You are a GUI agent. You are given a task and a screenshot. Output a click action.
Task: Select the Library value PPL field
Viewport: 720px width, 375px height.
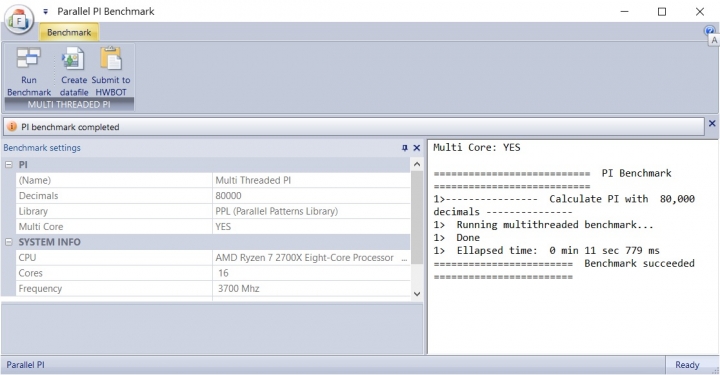pyautogui.click(x=311, y=211)
